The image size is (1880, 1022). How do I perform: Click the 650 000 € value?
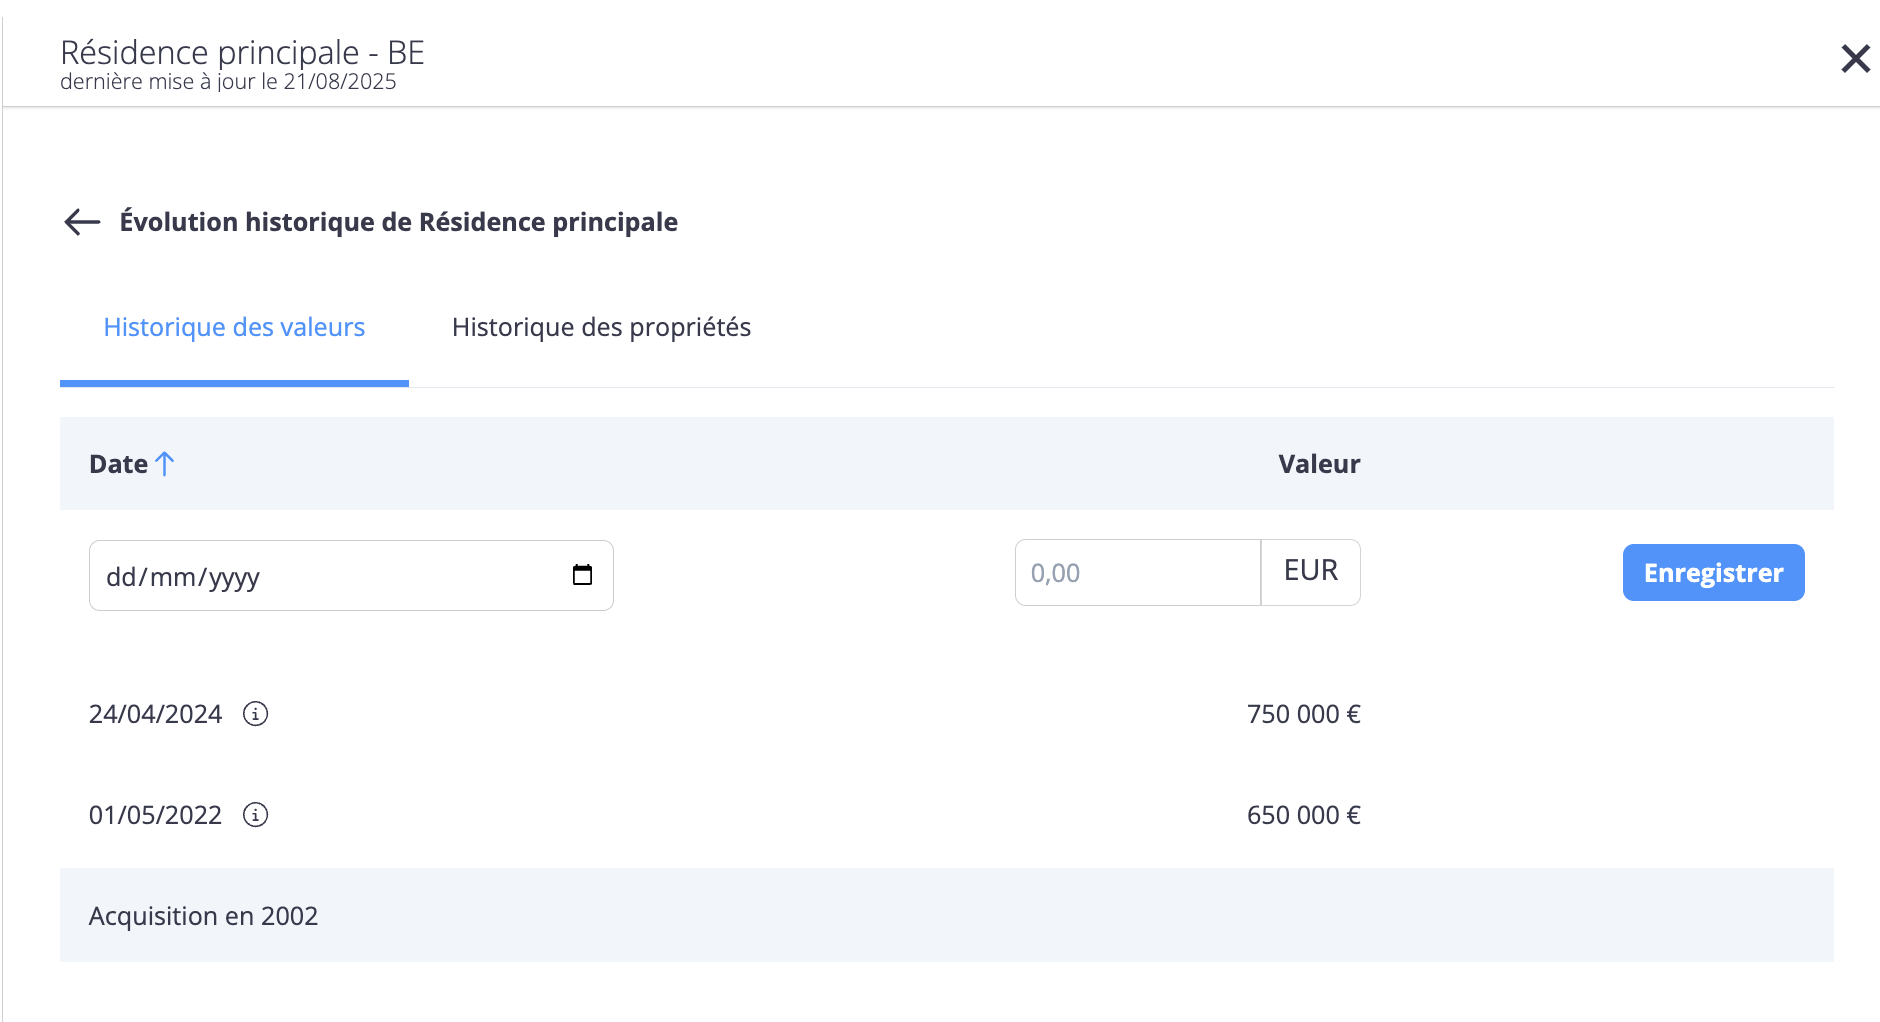pos(1303,815)
